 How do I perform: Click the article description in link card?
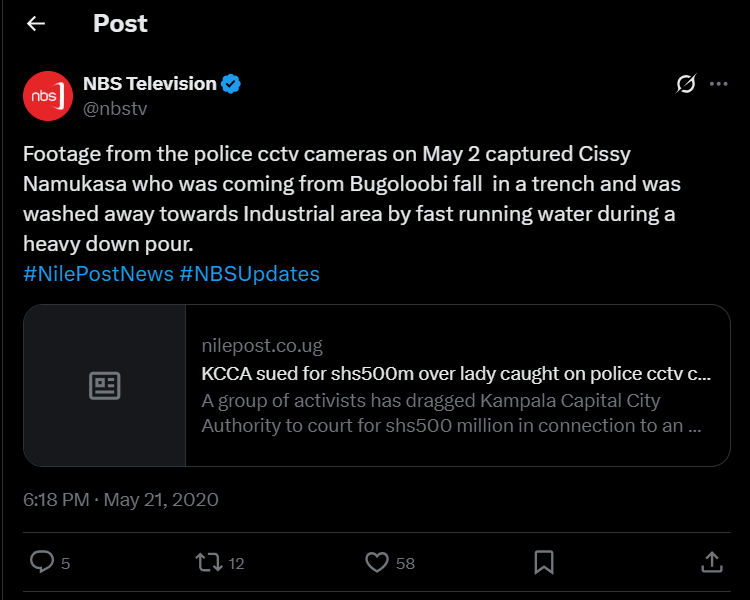tap(450, 413)
